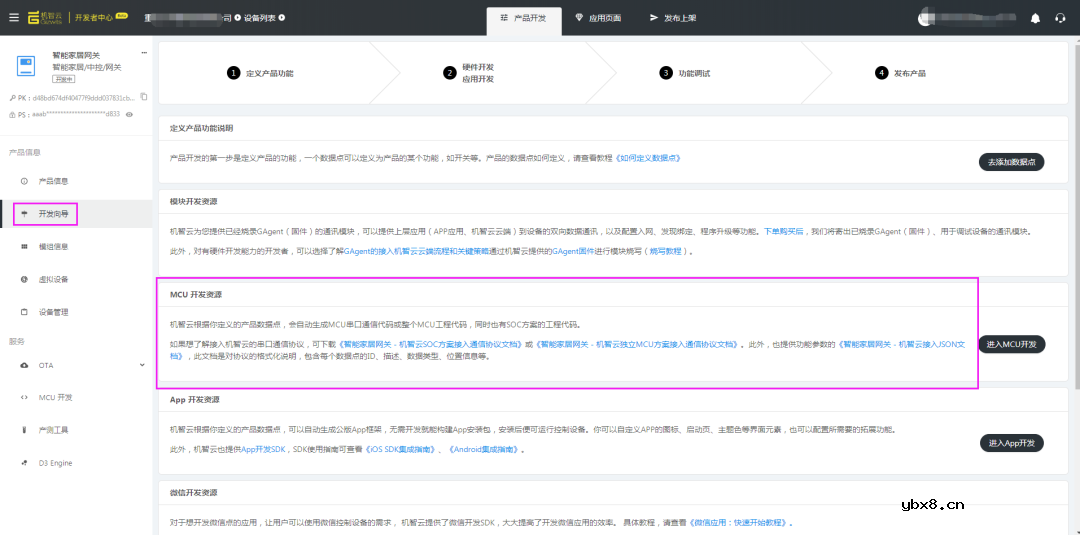Click the 去添加数据点 button
Viewport: 1080px width, 535px height.
[x=1012, y=162]
